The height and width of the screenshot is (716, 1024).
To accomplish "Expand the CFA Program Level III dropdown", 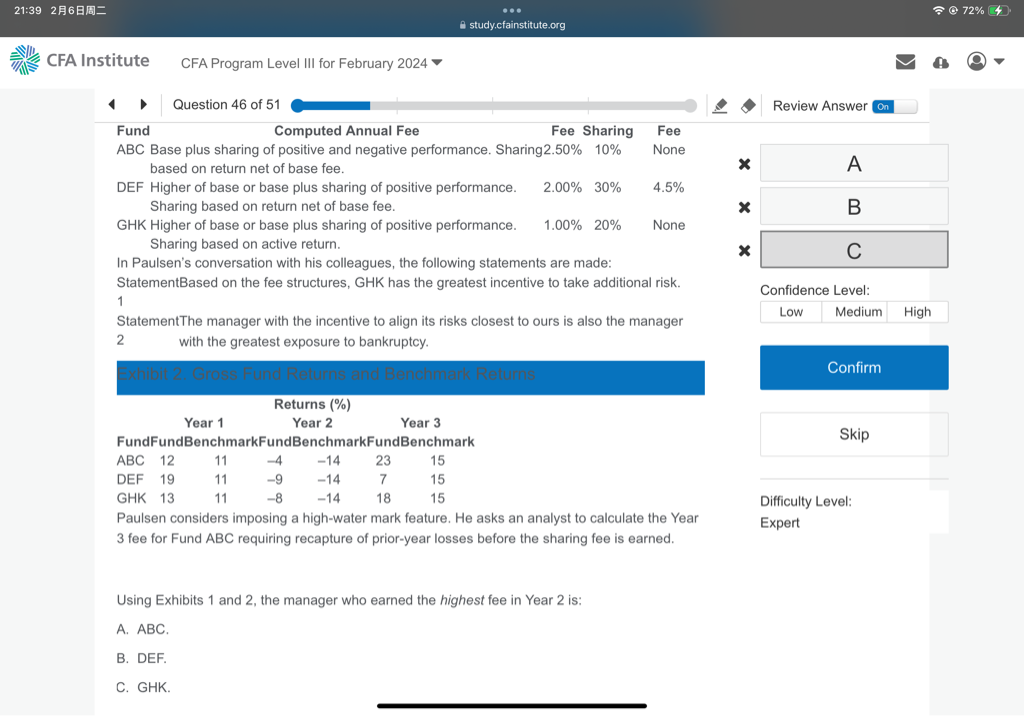I will pyautogui.click(x=312, y=63).
